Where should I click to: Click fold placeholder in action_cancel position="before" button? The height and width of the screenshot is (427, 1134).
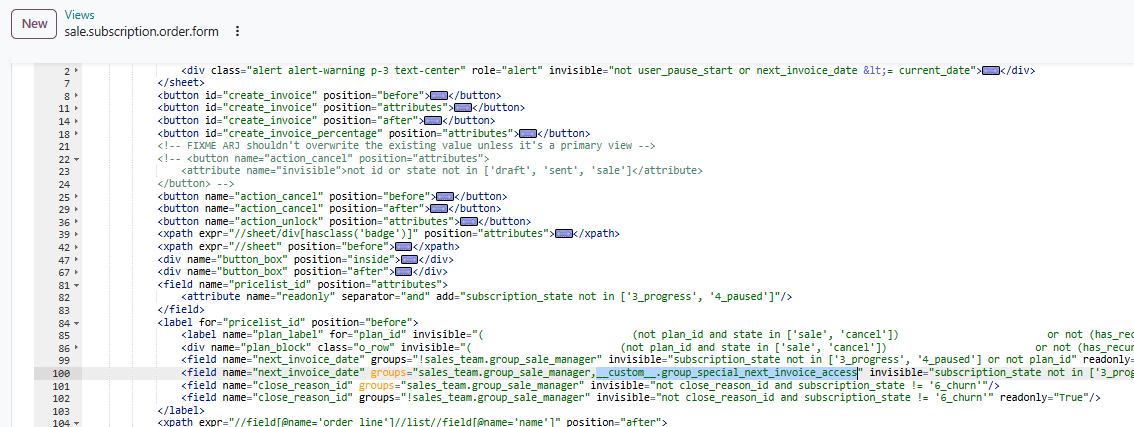[x=446, y=196]
